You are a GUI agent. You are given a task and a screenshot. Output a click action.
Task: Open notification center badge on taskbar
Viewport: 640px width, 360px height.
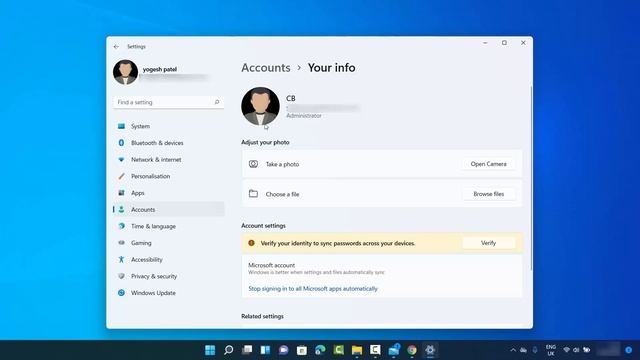coord(629,350)
